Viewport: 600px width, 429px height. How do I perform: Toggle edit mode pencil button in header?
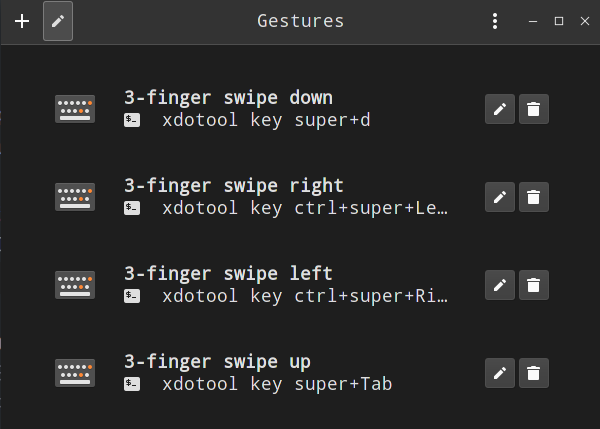(58, 21)
